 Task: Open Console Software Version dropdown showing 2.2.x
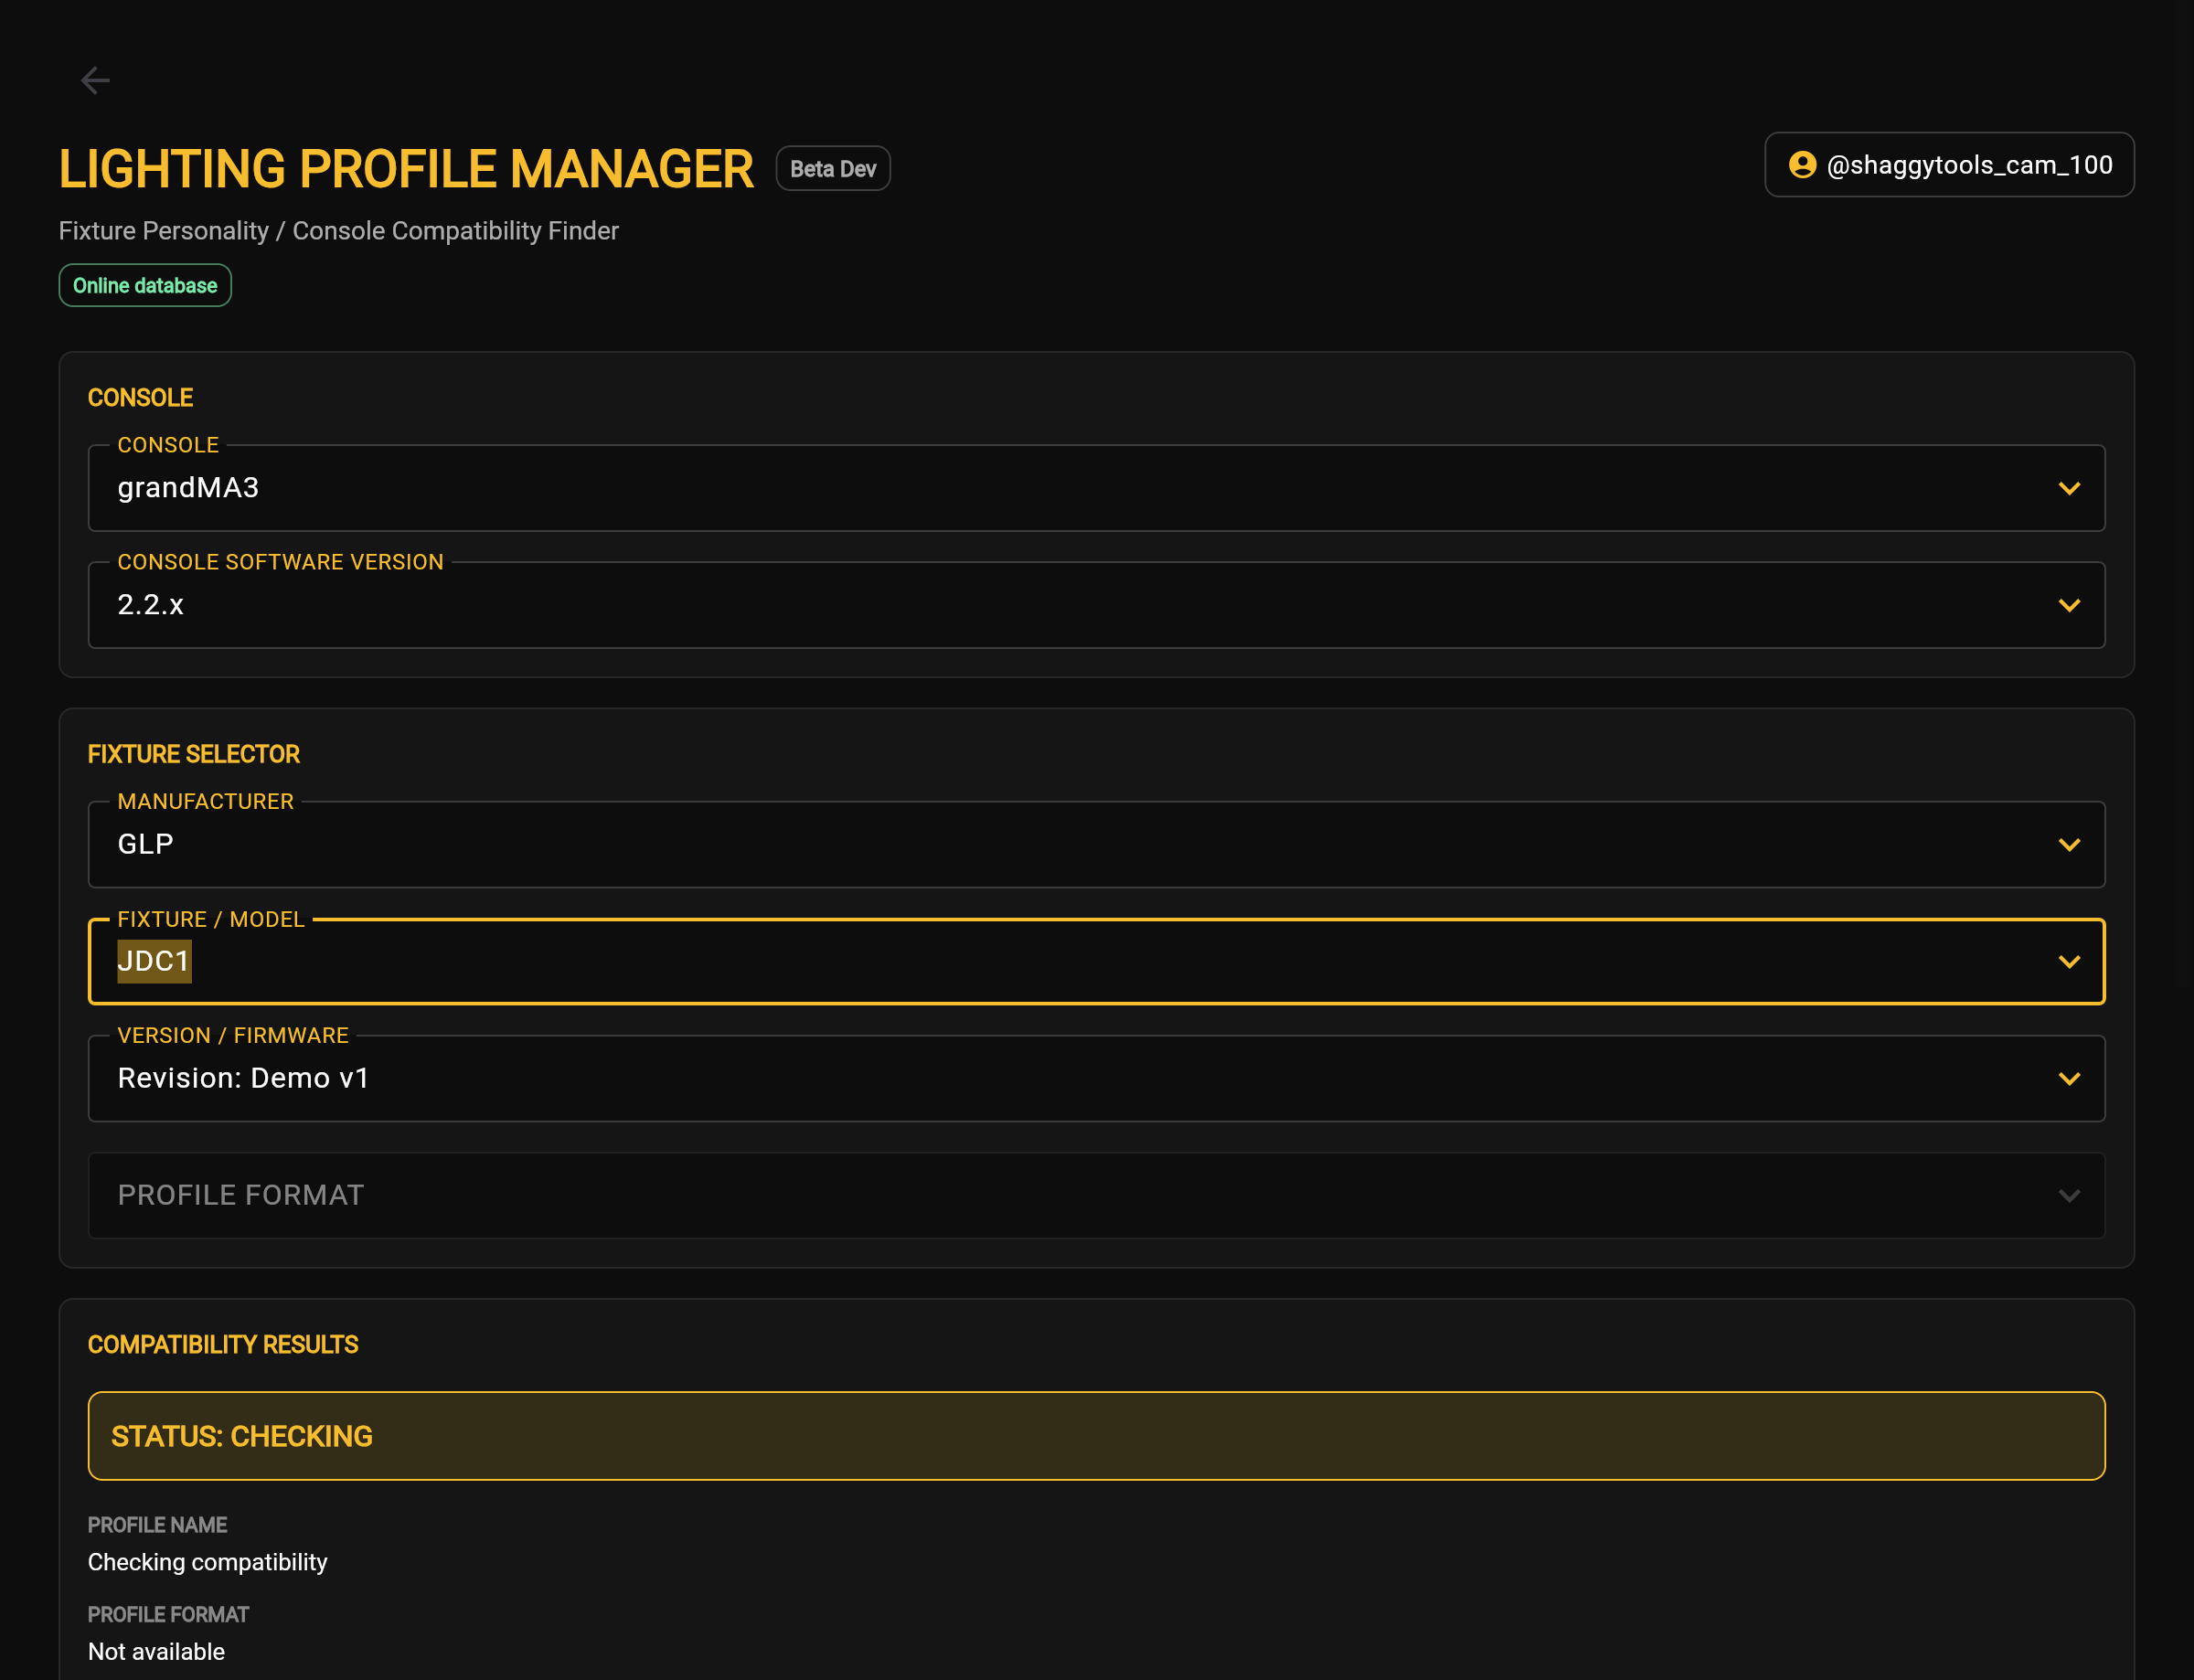coord(1096,605)
